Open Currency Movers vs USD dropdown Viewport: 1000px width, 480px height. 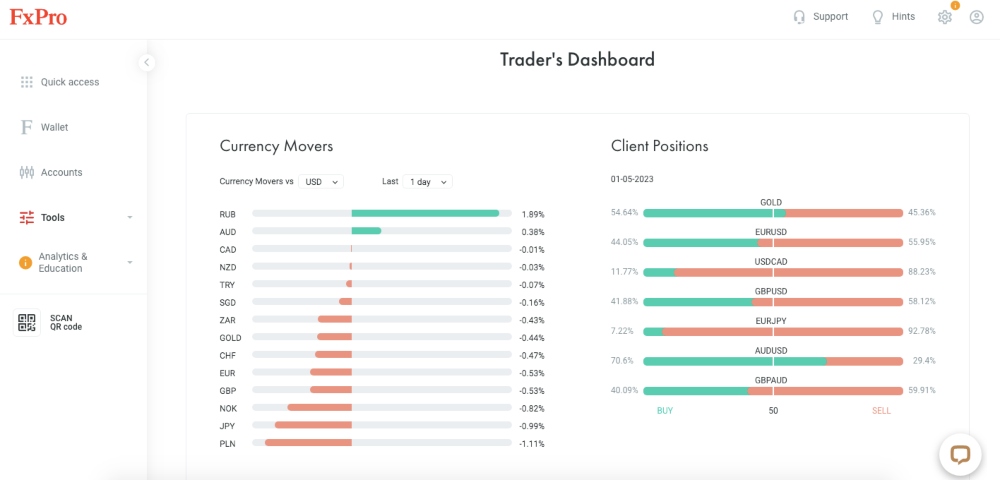point(321,182)
